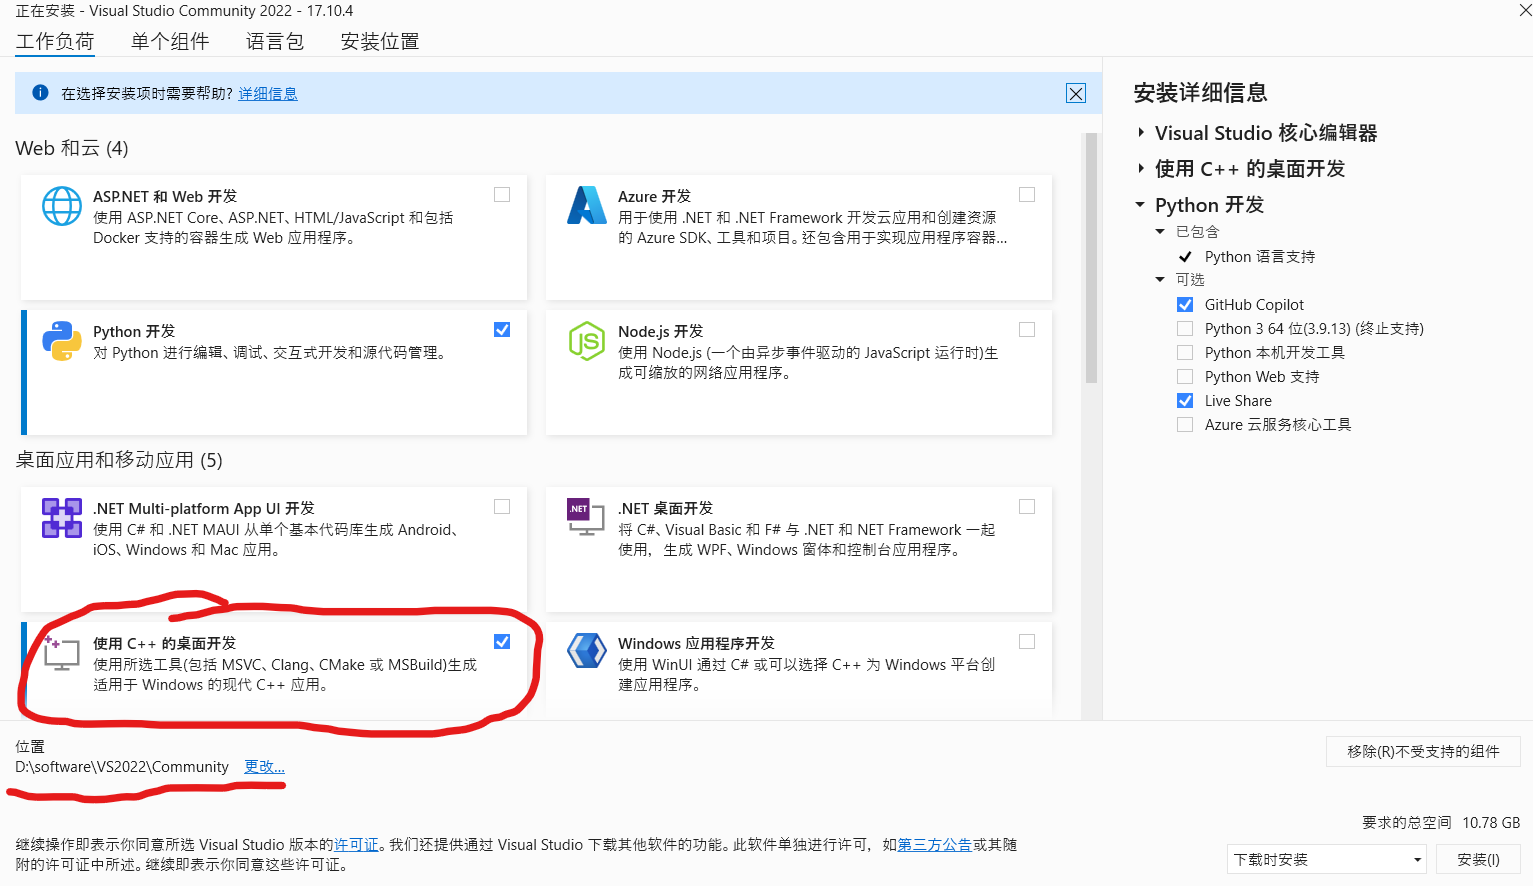
Task: Switch to 语言包 tab
Action: click(275, 42)
